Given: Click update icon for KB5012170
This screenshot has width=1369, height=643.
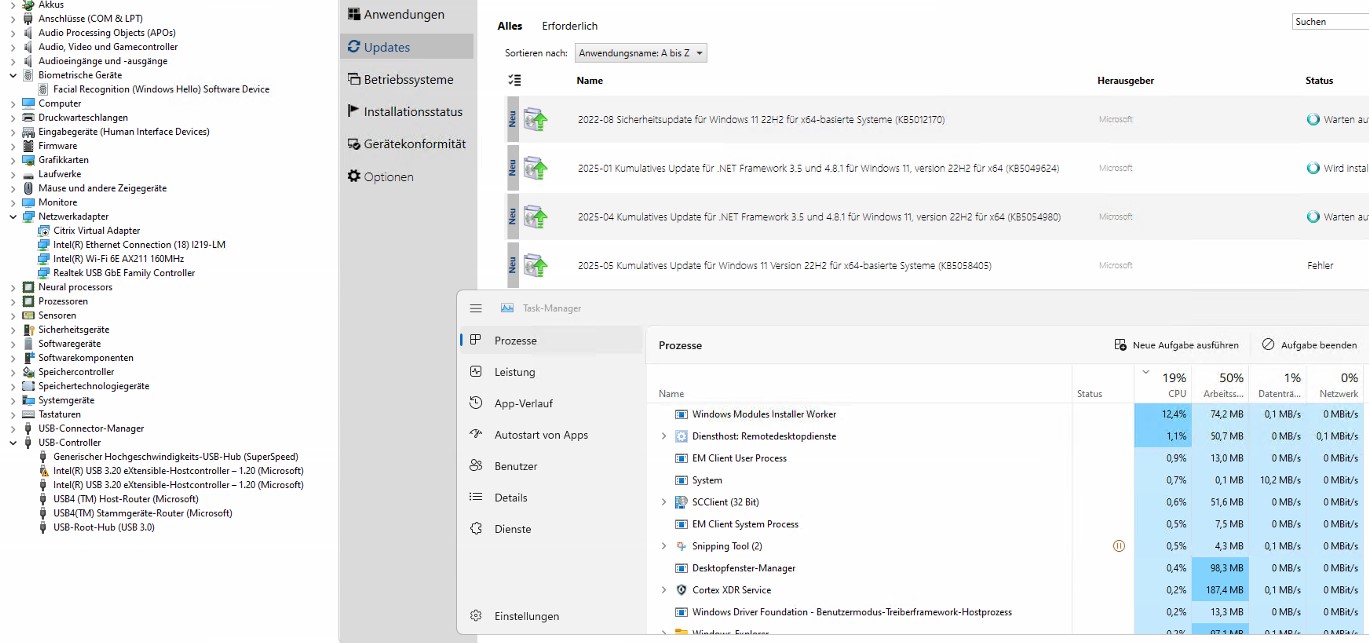Looking at the screenshot, I should point(536,120).
